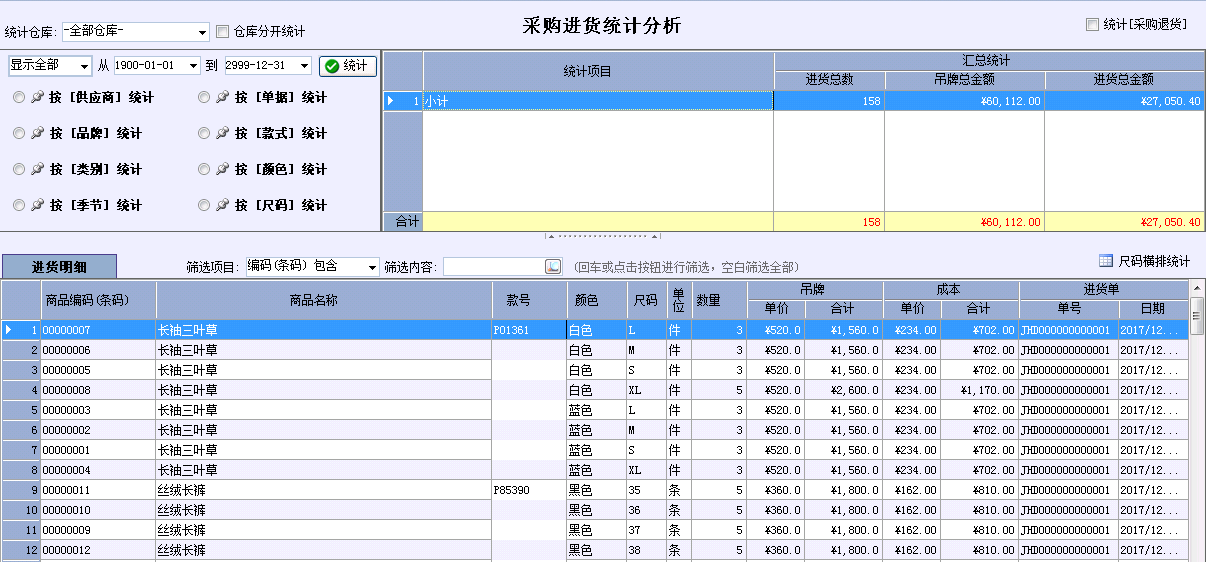
Task: Click barcode cell 00000007
Action: 98,330
